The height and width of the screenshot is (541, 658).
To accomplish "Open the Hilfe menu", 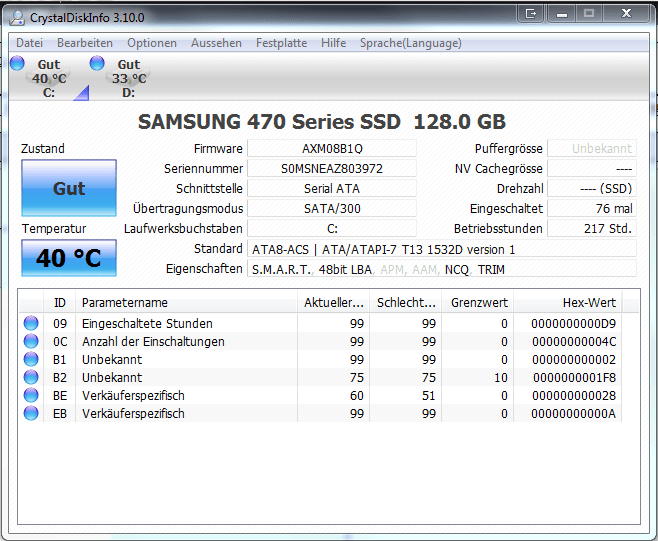I will (x=333, y=43).
